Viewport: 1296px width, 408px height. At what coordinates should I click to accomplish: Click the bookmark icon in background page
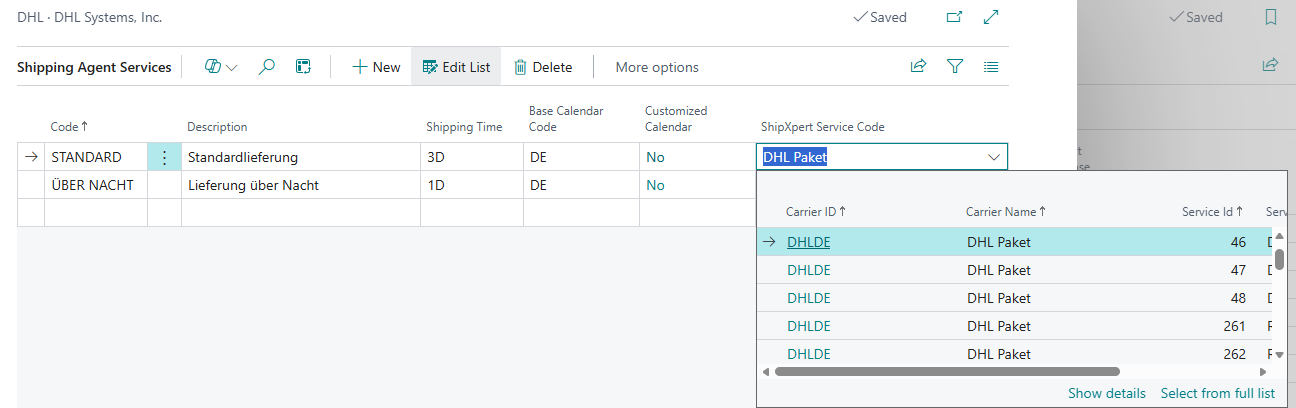coord(1271,17)
